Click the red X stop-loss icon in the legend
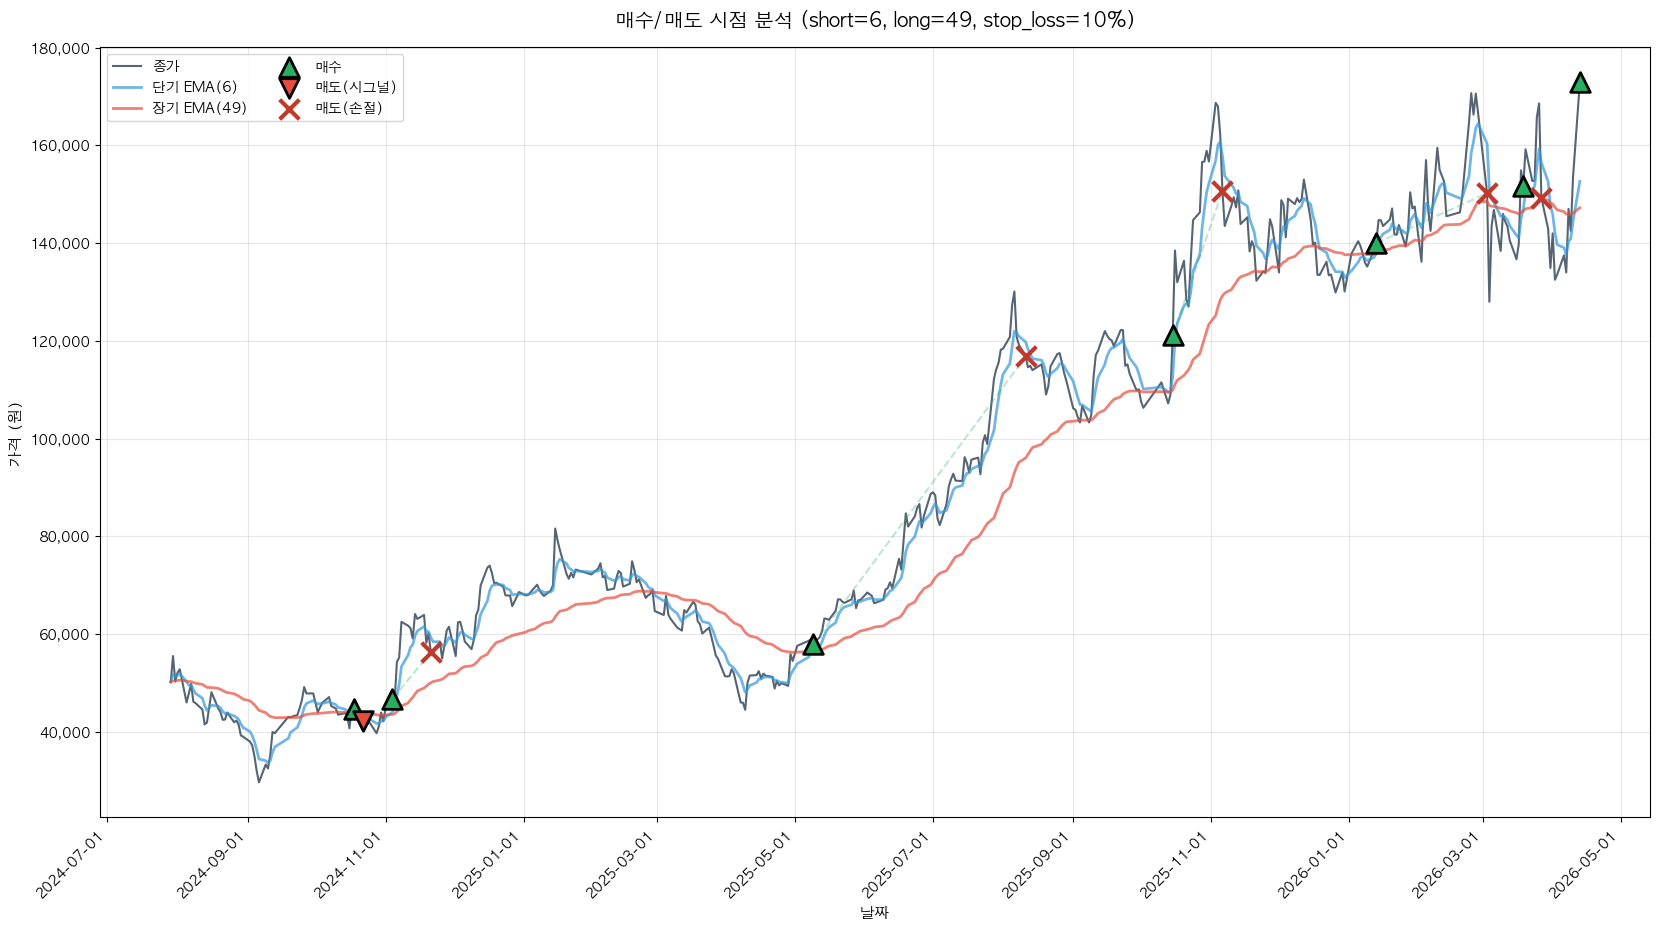 point(289,109)
